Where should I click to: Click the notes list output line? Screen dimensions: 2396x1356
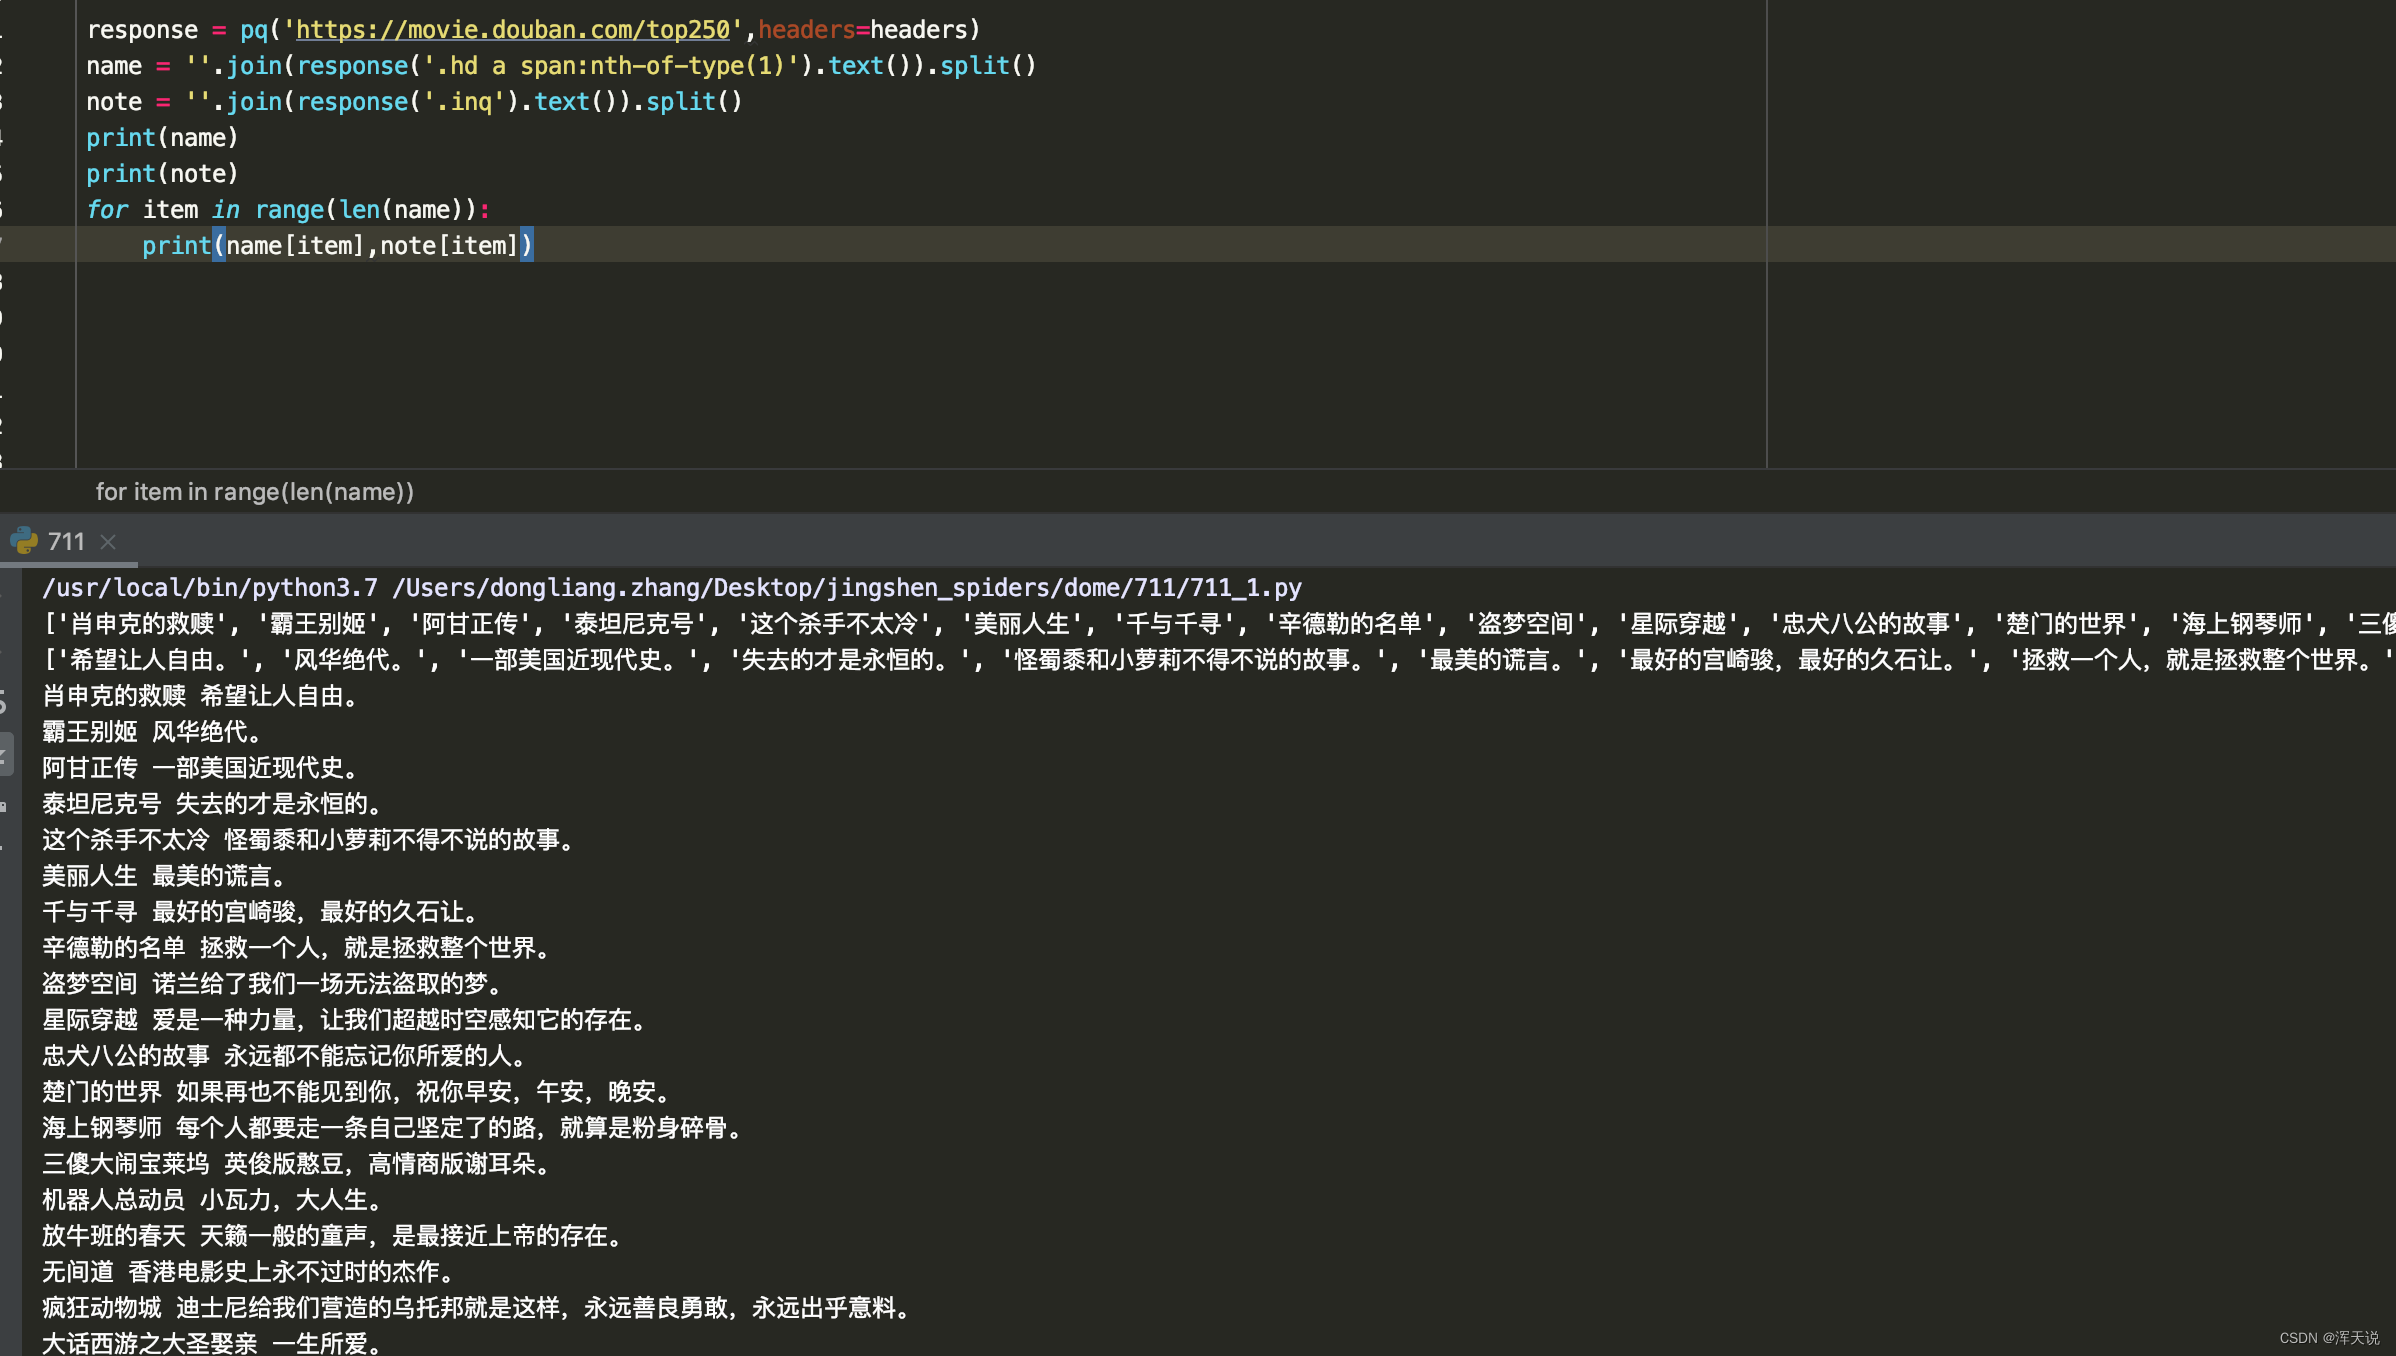point(1218,660)
